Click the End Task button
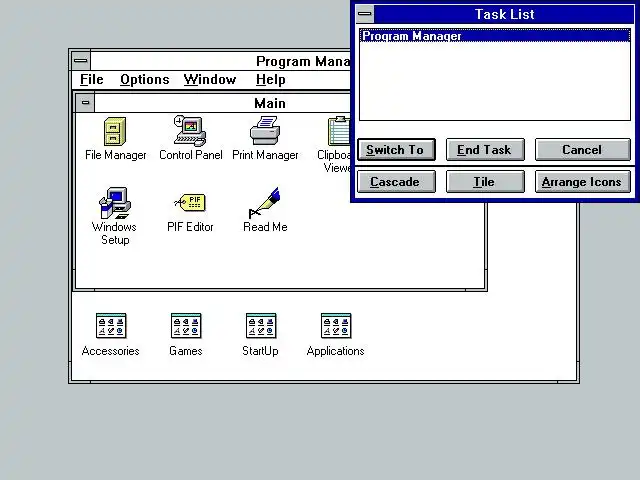Viewport: 640px width, 480px height. click(x=485, y=150)
